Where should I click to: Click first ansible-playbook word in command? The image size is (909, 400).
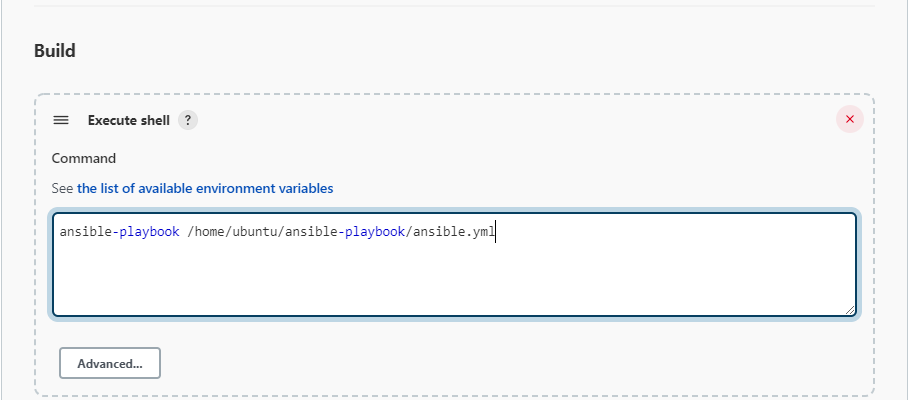[119, 232]
